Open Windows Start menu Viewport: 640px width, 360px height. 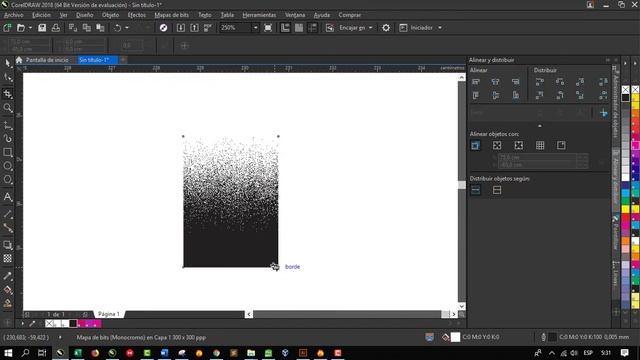click(8, 353)
